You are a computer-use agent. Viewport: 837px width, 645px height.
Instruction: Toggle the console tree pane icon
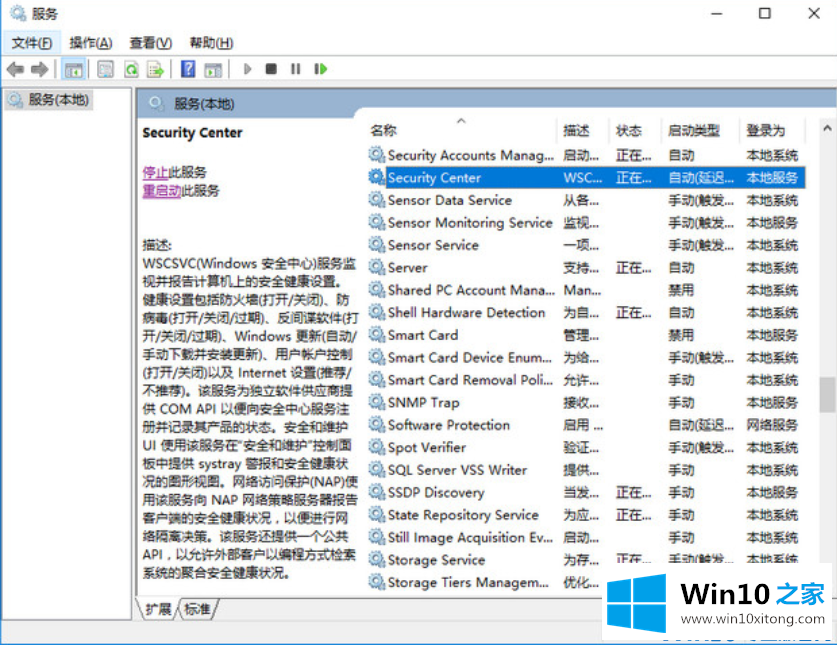pyautogui.click(x=74, y=69)
